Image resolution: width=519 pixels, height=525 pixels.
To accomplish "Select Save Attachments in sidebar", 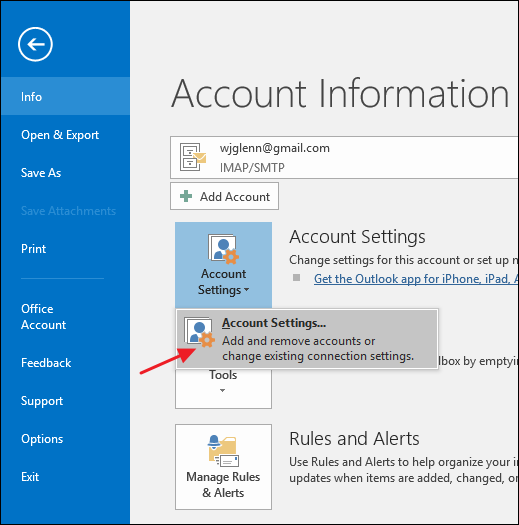I will click(65, 211).
